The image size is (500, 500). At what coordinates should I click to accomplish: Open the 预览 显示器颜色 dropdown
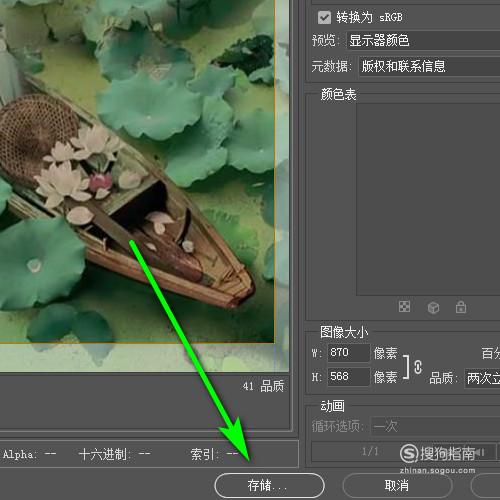[423, 41]
